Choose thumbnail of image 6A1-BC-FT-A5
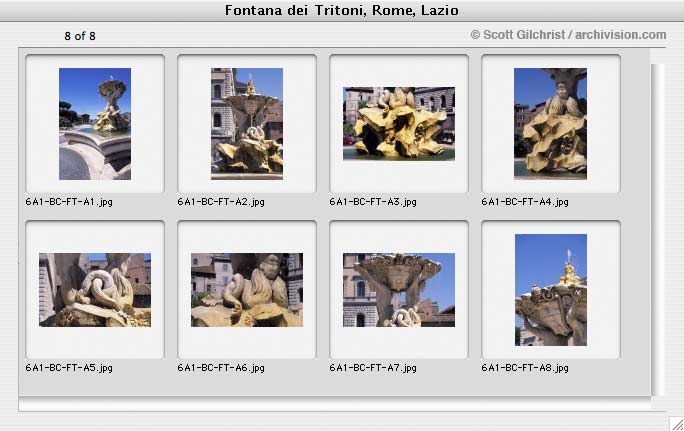The width and height of the screenshot is (684, 431). [95, 290]
